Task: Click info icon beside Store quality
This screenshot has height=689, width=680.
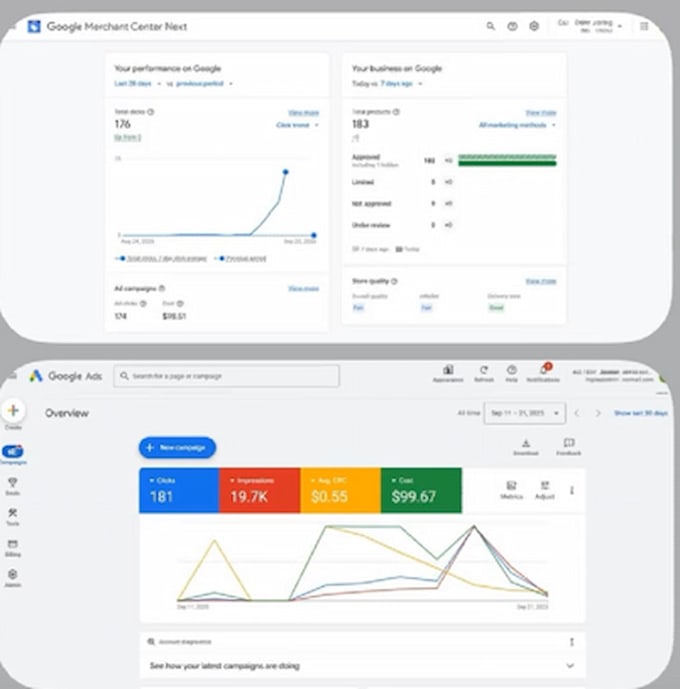Action: 394,281
